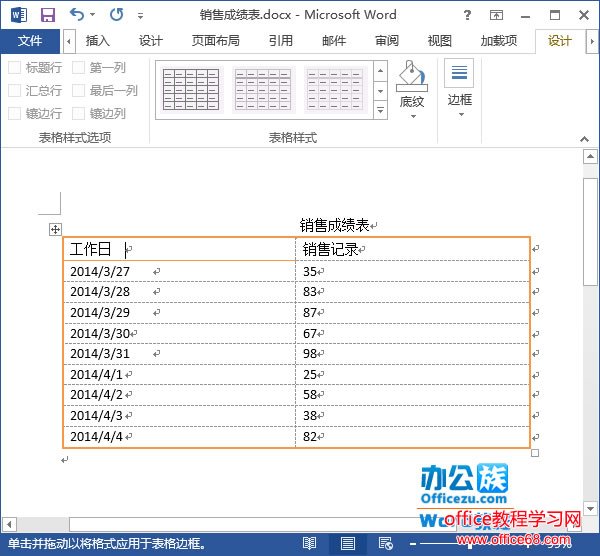
Task: Open the undo history dropdown arrow
Action: [93, 15]
